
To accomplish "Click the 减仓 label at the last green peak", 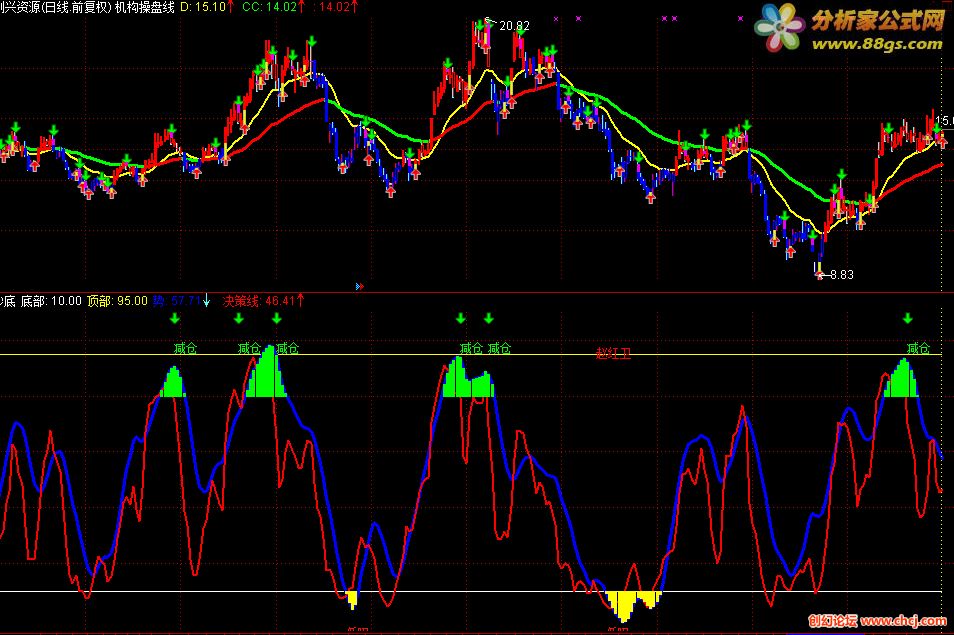I will tap(918, 348).
